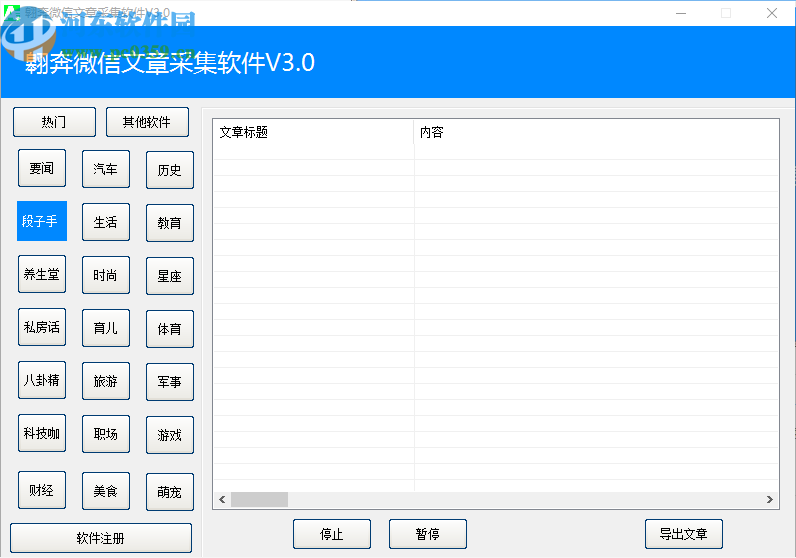Open the 生活 category

pyautogui.click(x=106, y=222)
